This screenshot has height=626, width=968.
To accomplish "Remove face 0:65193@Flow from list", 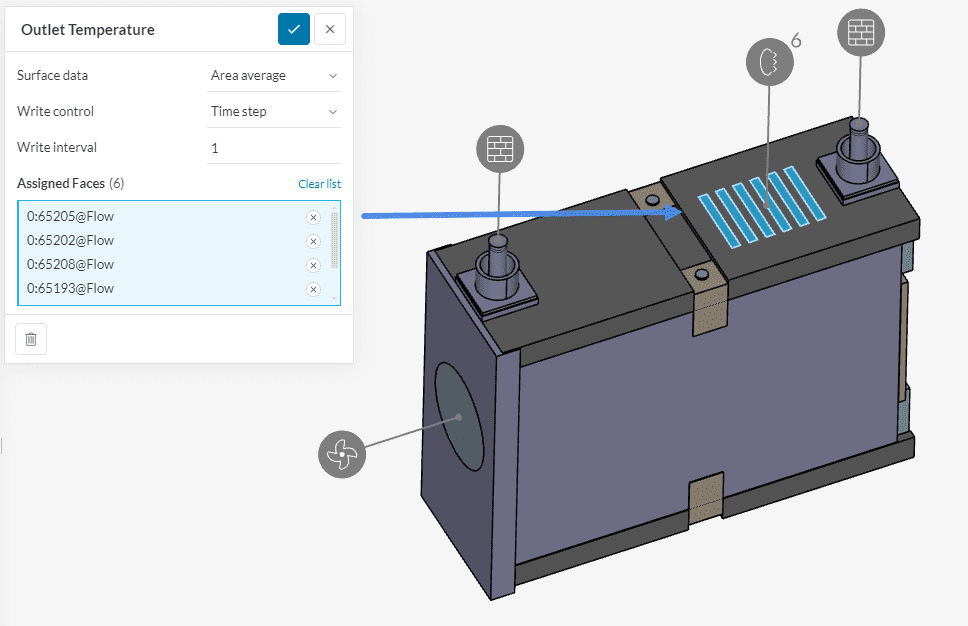I will tap(312, 289).
